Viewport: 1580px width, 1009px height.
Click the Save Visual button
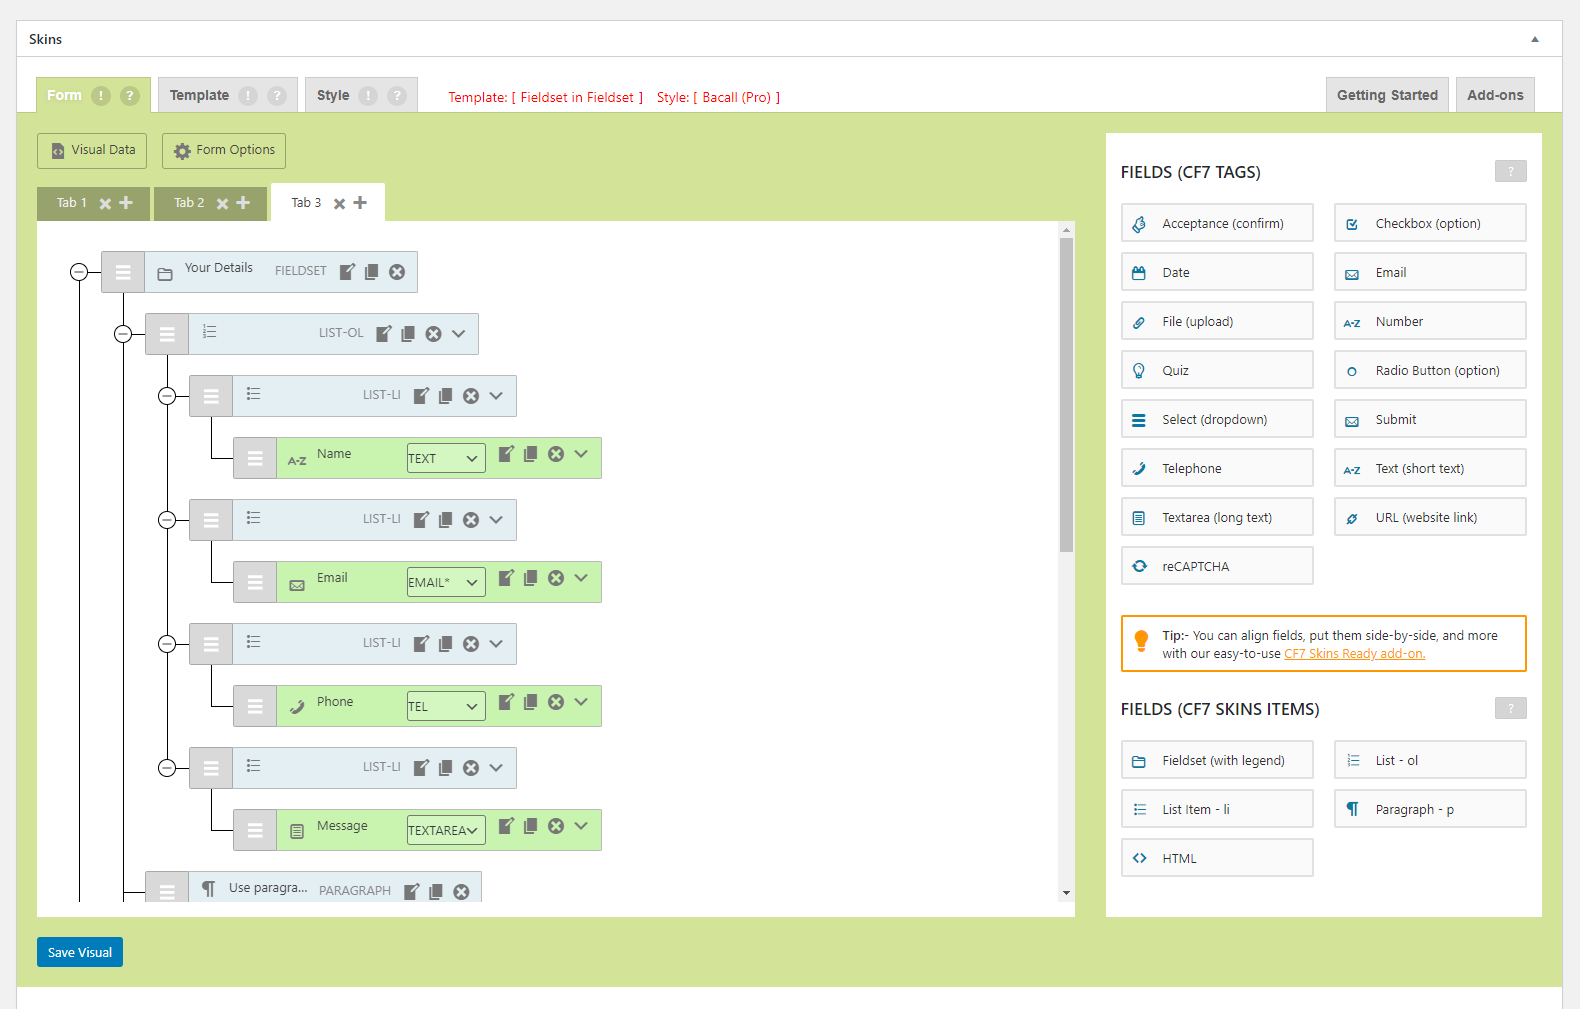click(x=80, y=952)
